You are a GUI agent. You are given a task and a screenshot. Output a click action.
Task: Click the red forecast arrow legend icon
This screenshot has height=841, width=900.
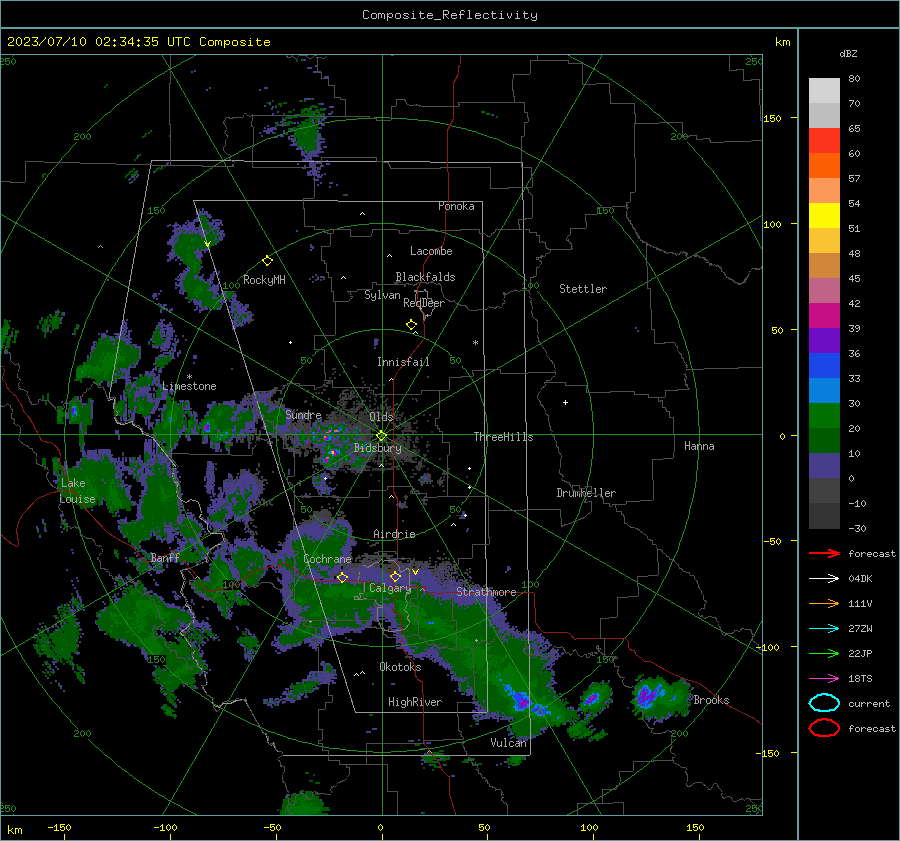824,553
